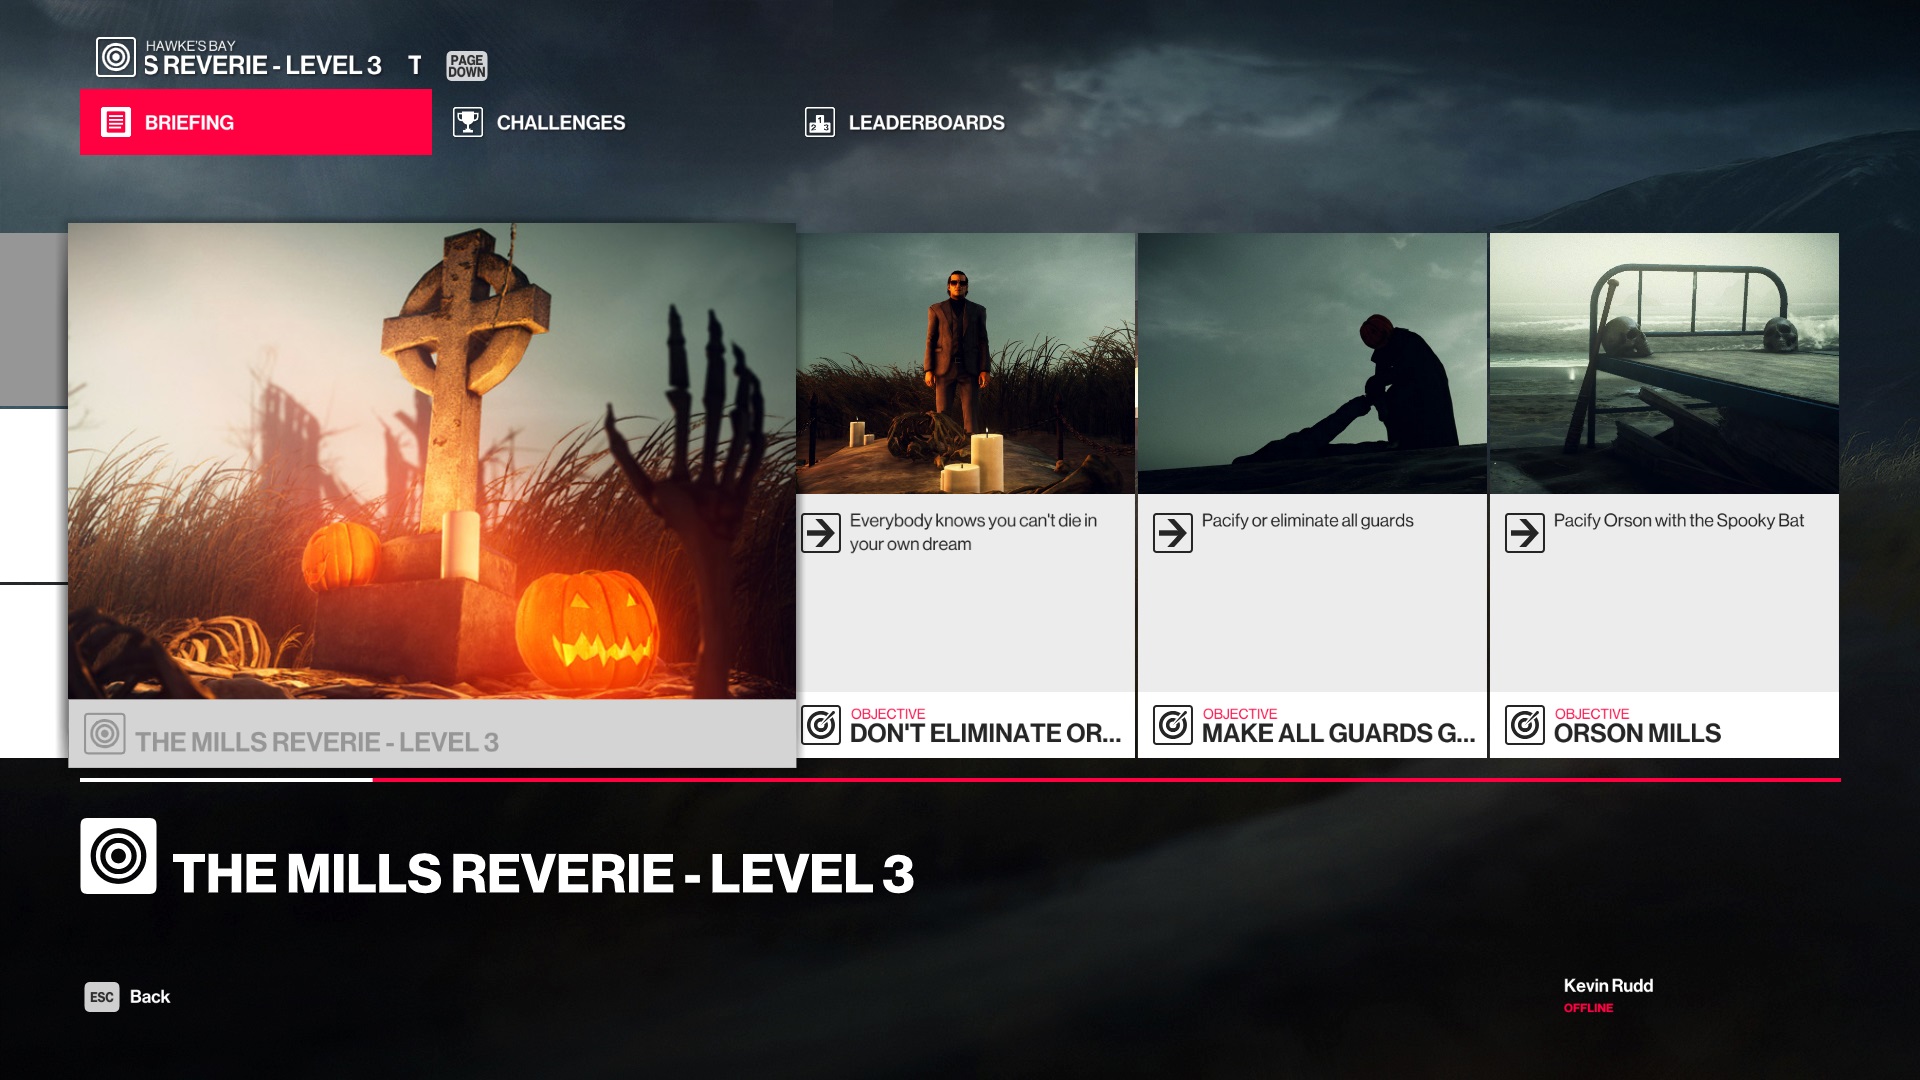1920x1080 pixels.
Task: Switch to the Challenges tab
Action: pos(560,122)
